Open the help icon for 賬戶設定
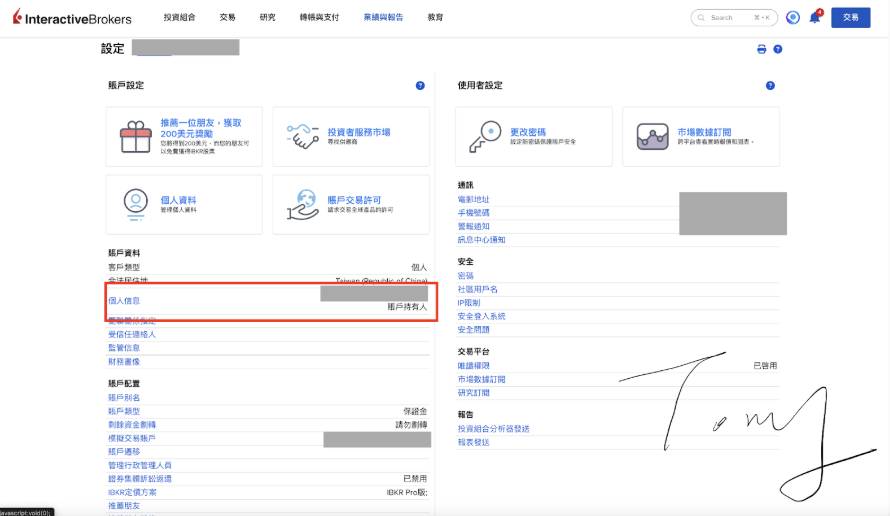890x516 pixels. pyautogui.click(x=420, y=86)
